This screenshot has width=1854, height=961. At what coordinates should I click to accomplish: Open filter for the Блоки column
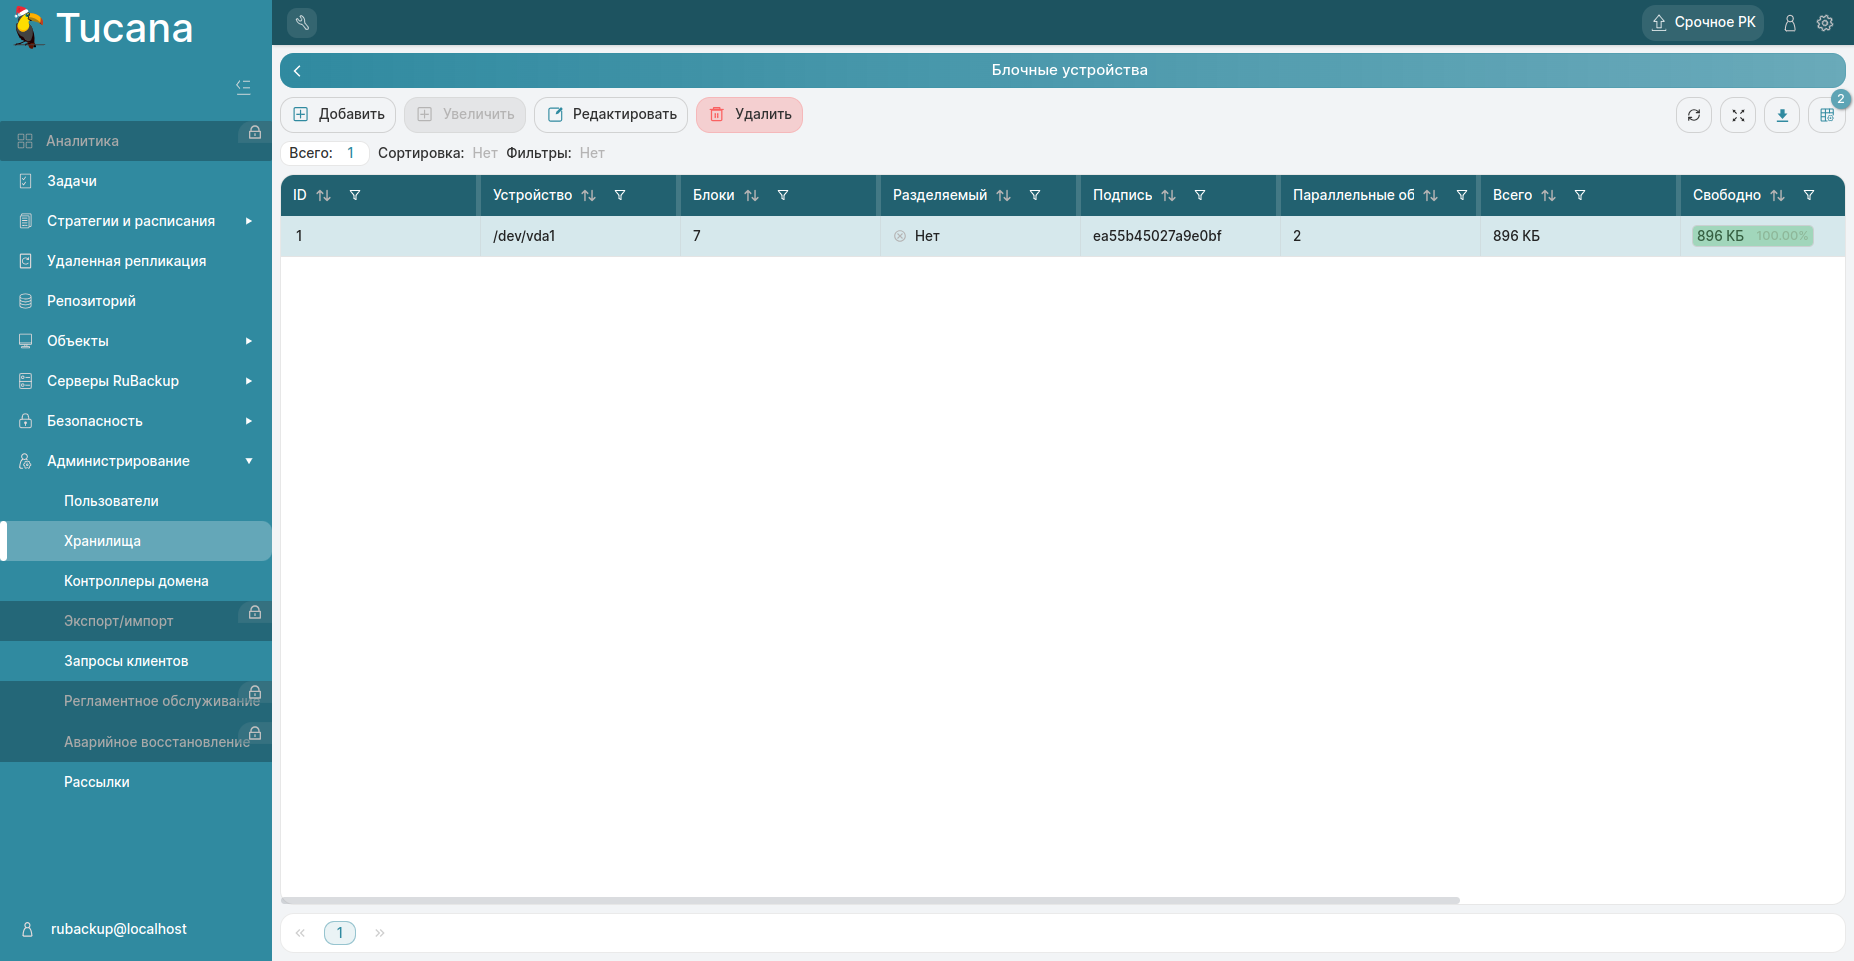point(783,196)
